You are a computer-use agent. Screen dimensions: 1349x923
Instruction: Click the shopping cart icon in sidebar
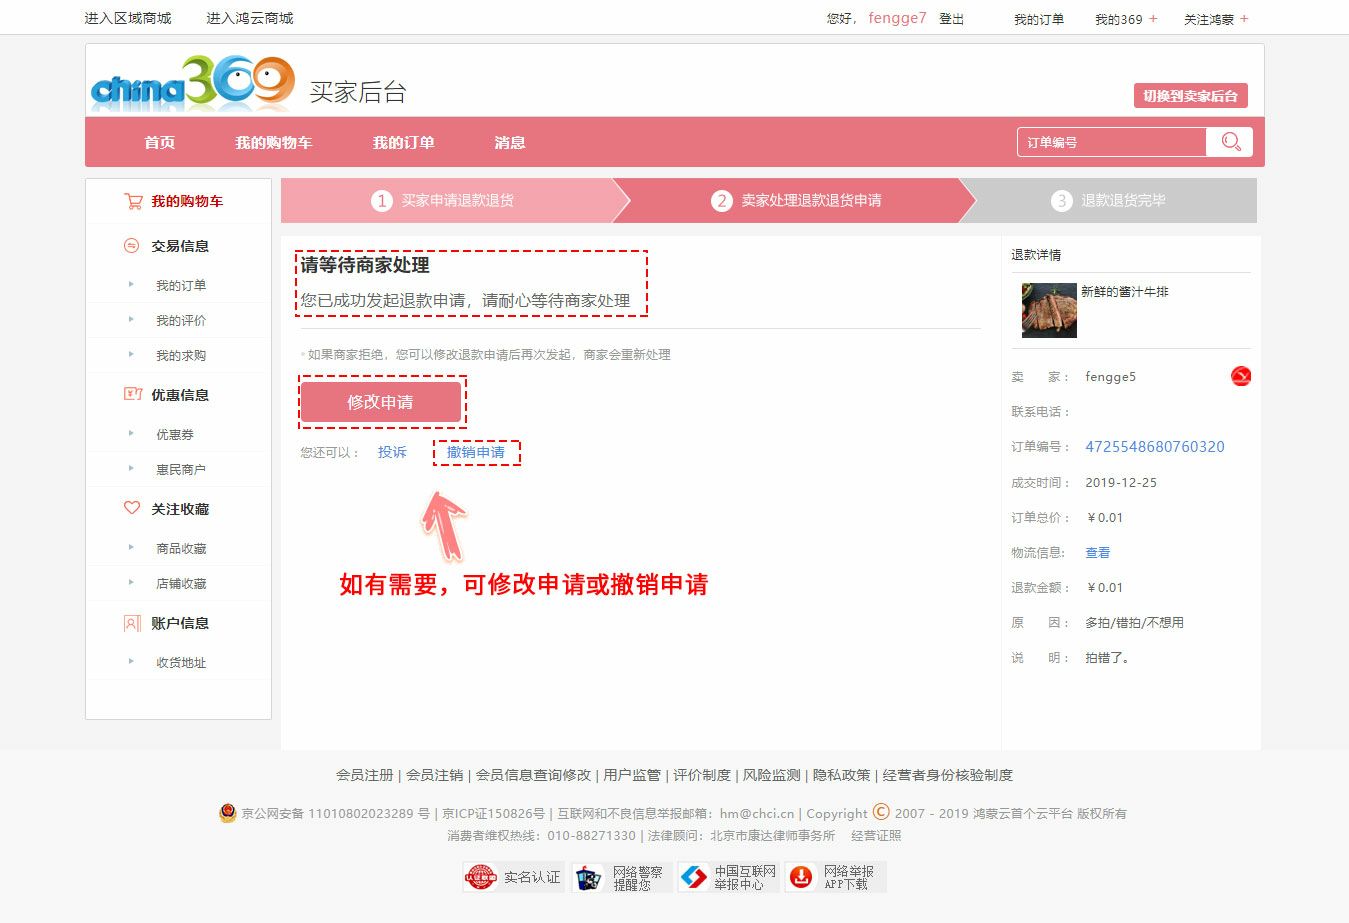[133, 201]
